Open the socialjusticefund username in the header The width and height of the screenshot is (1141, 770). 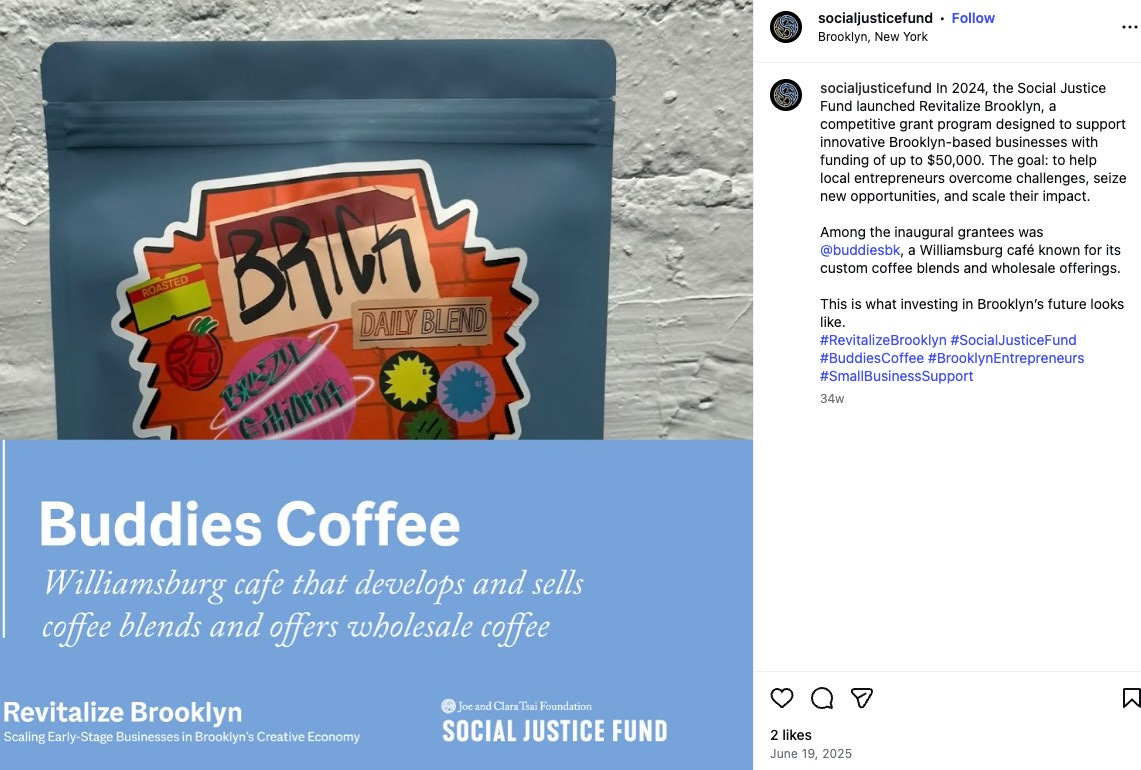pyautogui.click(x=875, y=18)
